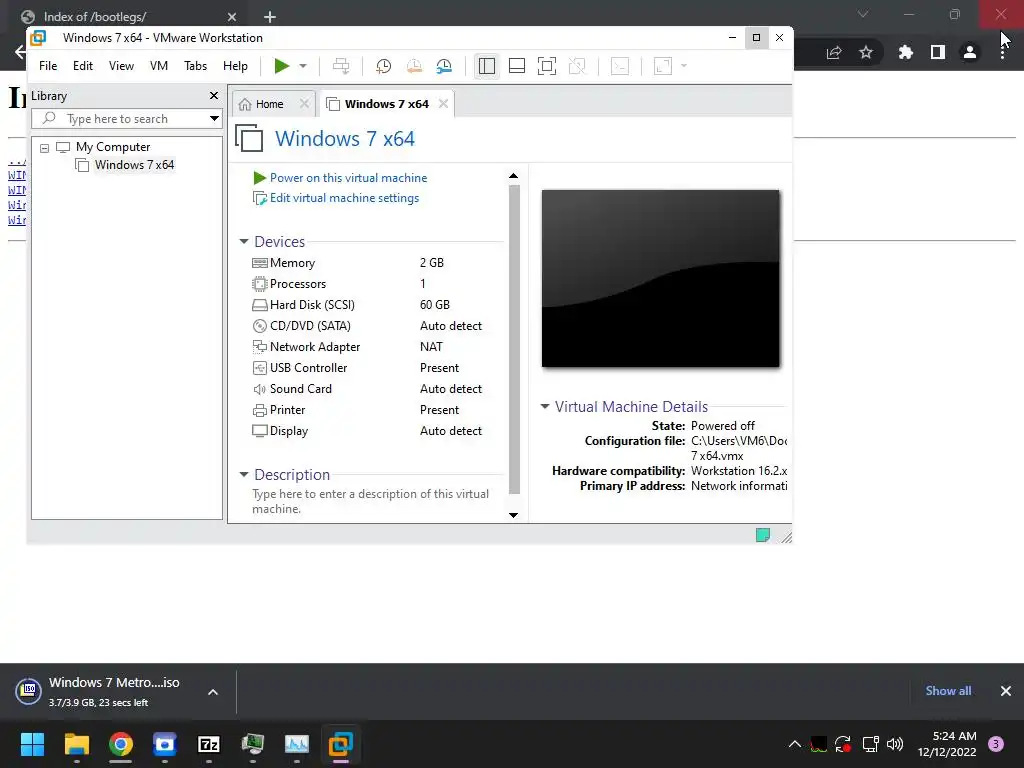Click the stretch guest toolbar icon
This screenshot has width=1024, height=768.
tap(663, 66)
